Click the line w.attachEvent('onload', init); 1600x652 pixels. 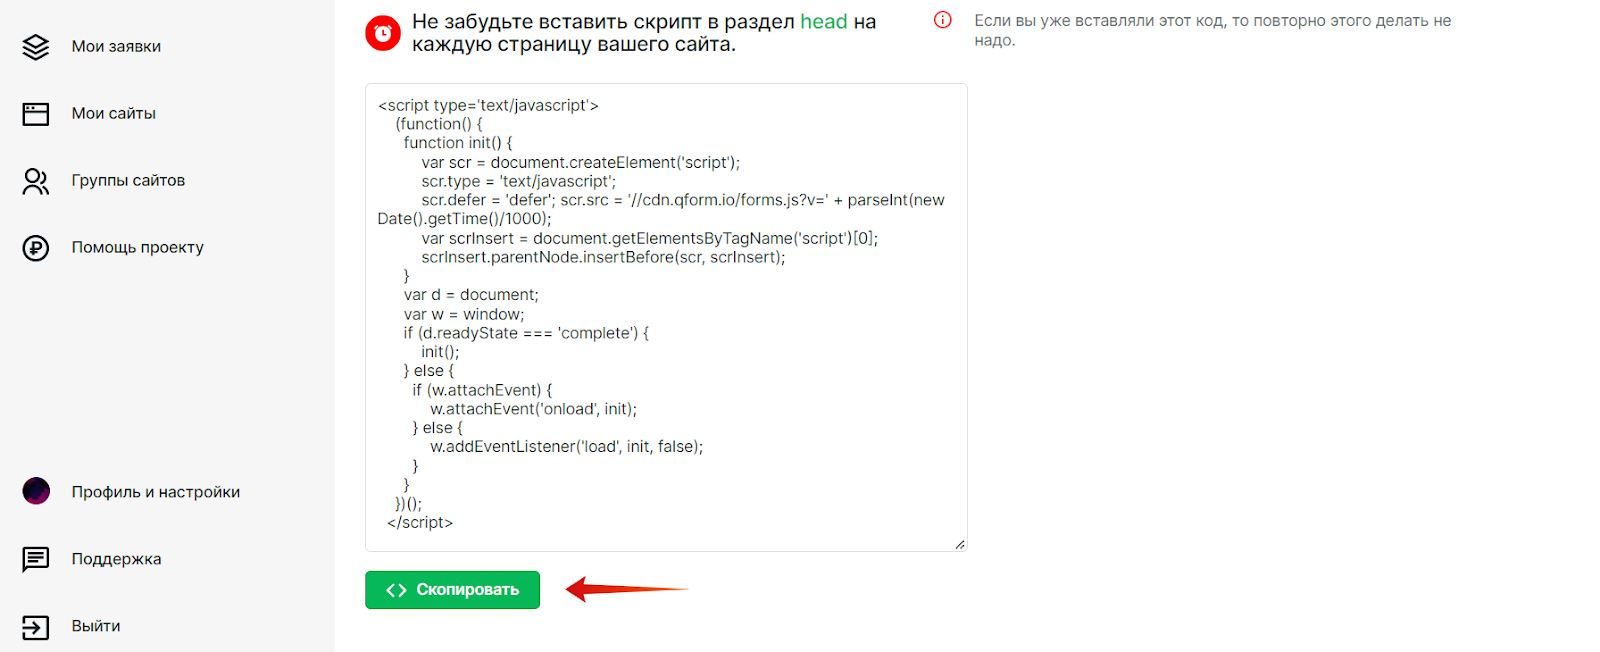point(533,409)
